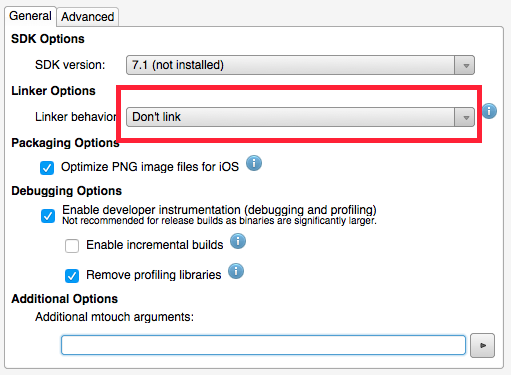
Task: Click info icon beside Enable incremental builds
Action: [x=238, y=241]
